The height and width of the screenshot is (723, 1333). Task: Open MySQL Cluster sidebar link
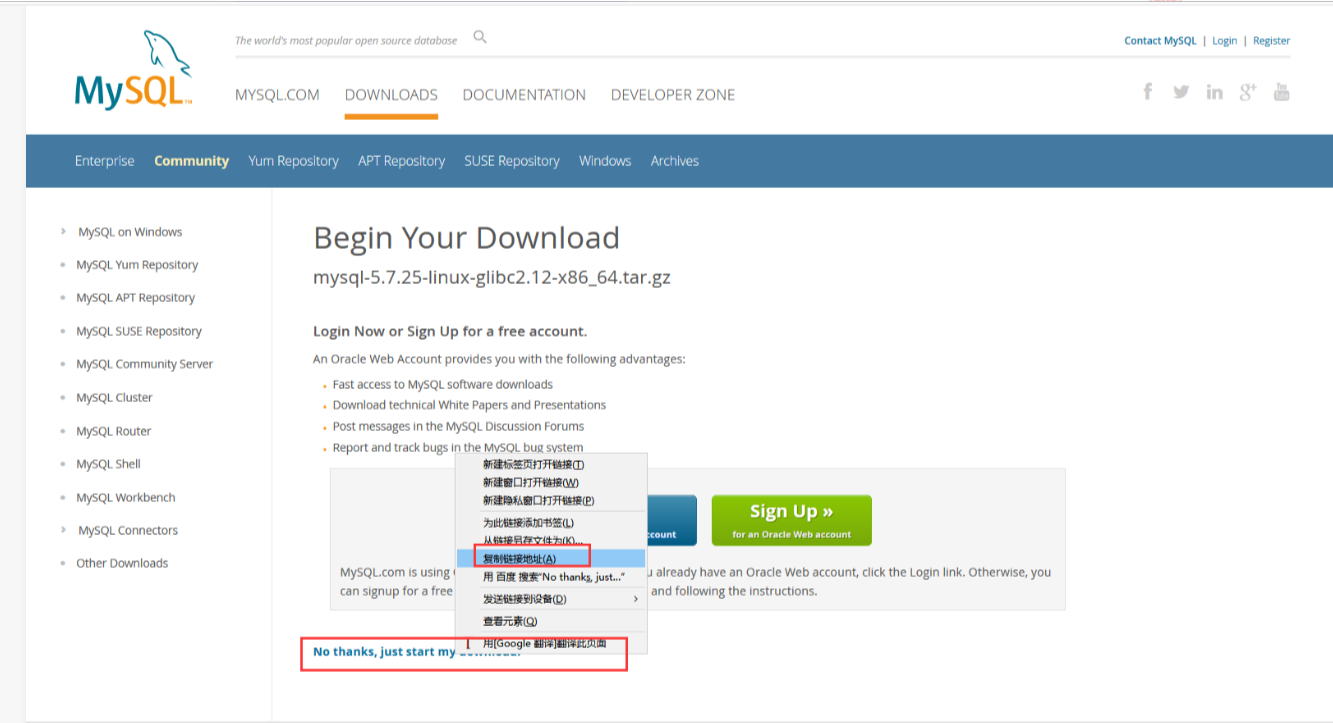coord(114,397)
